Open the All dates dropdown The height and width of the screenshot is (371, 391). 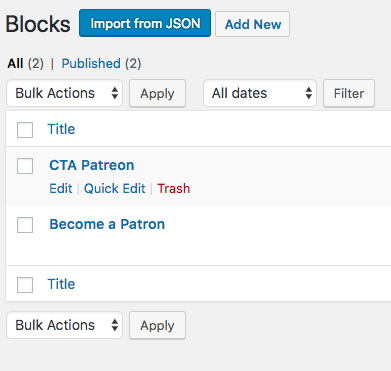260,93
